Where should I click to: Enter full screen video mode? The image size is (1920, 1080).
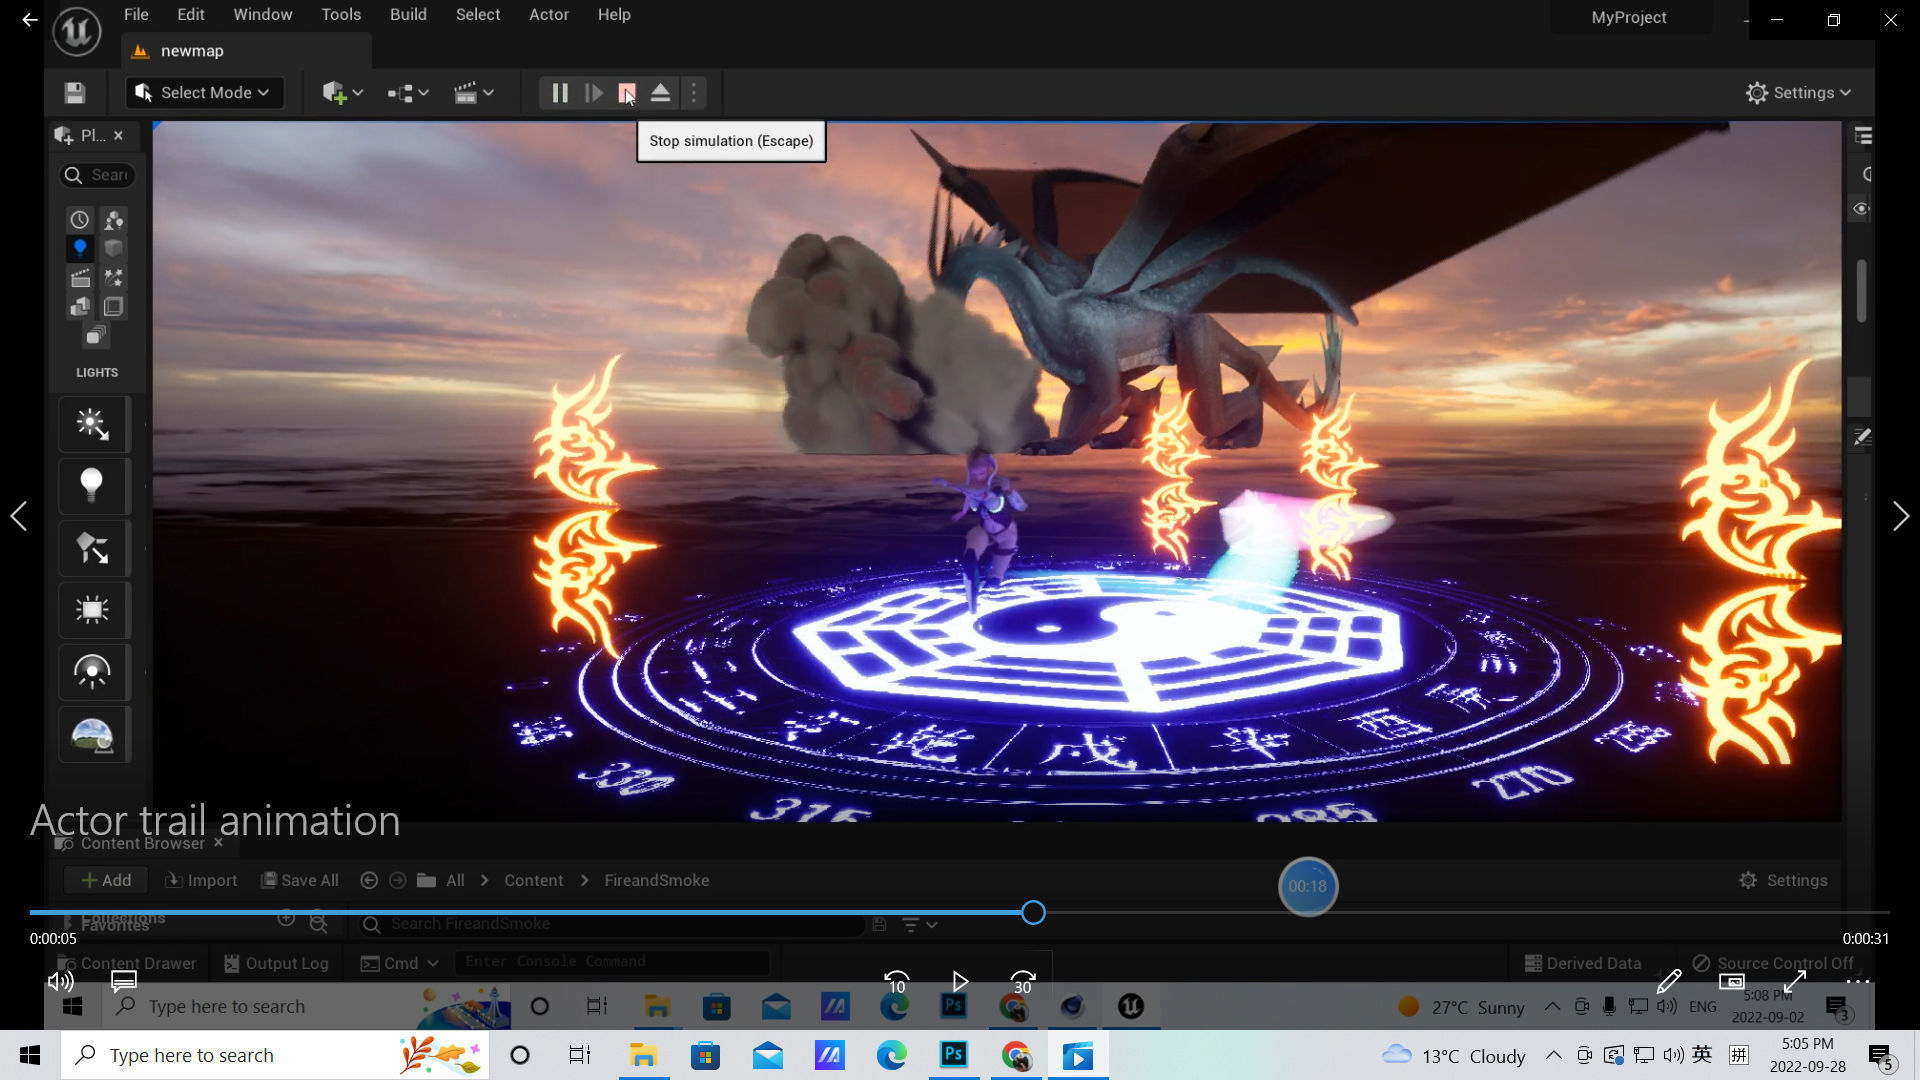(x=1794, y=982)
